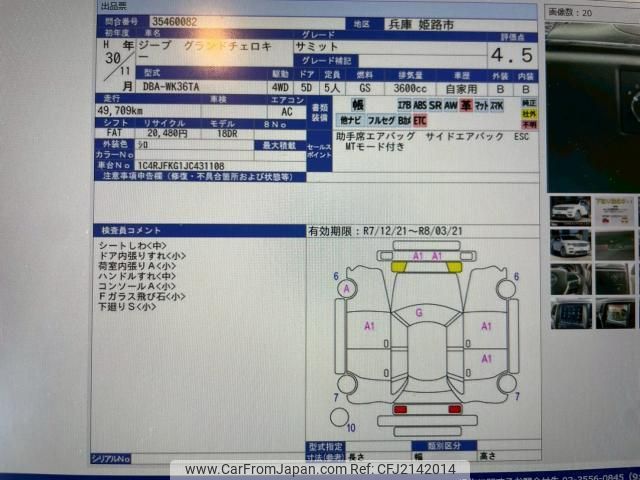
Task: Click the 4.5 evaluation score
Action: [x=511, y=55]
